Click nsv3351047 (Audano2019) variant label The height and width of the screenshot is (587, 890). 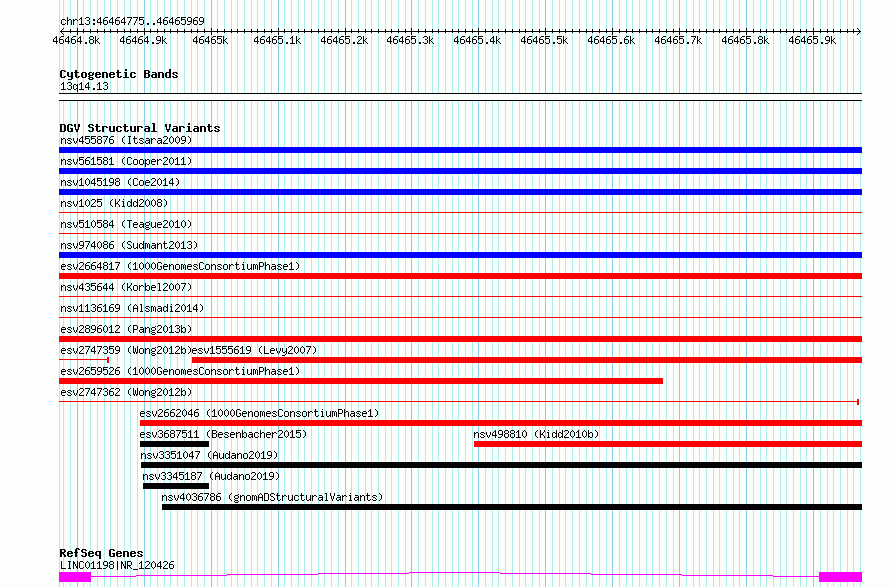(209, 455)
